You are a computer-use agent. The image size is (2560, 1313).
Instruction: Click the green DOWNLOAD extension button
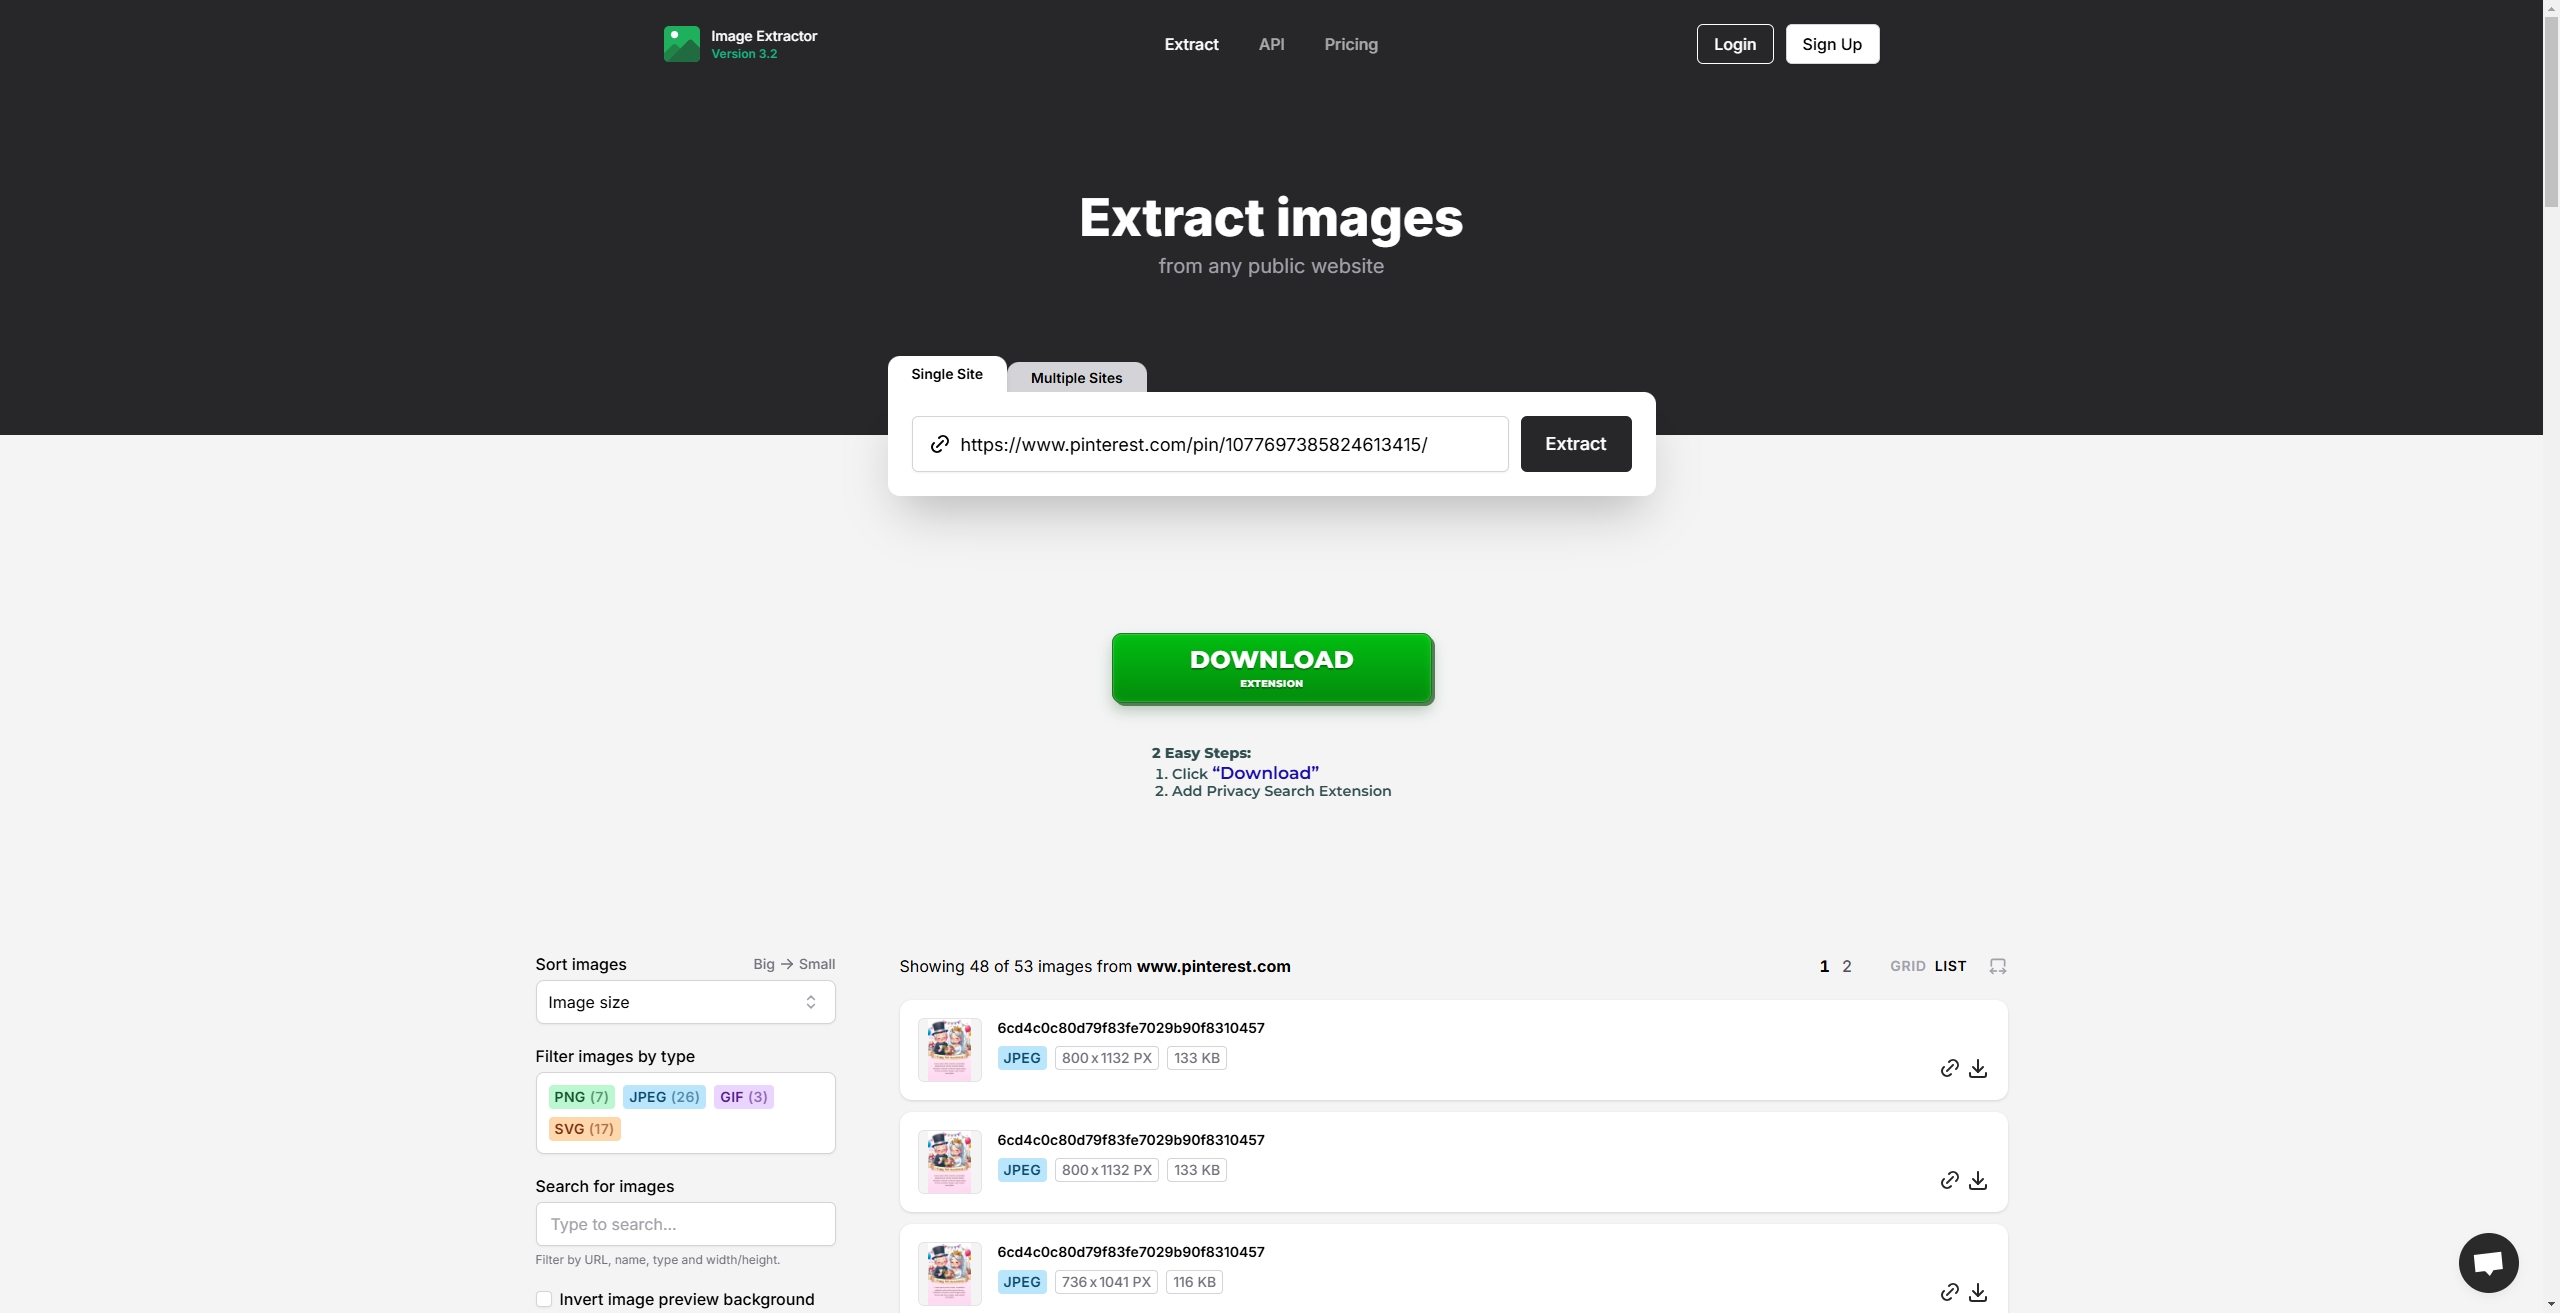coord(1272,669)
